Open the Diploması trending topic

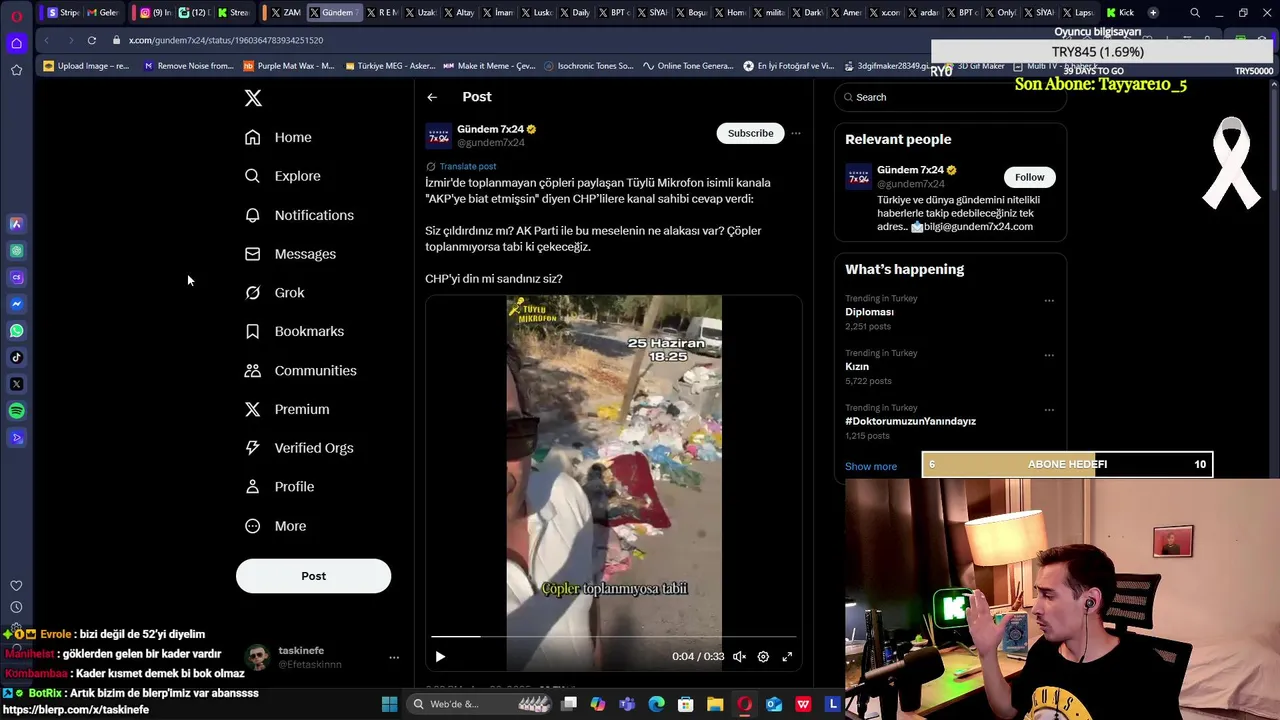(869, 312)
